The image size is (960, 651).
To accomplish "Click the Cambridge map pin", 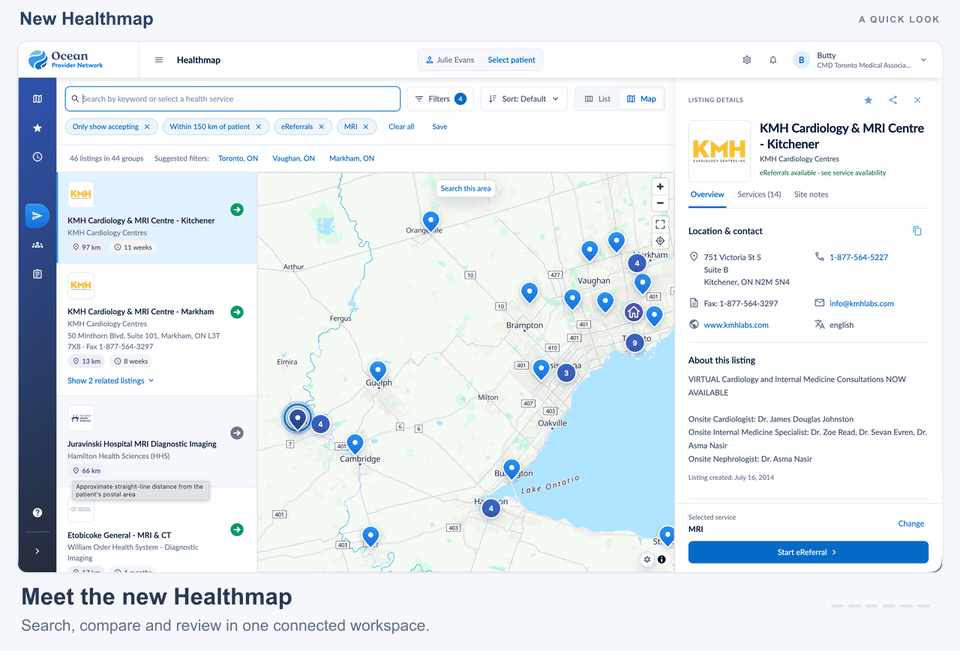I will tap(355, 444).
